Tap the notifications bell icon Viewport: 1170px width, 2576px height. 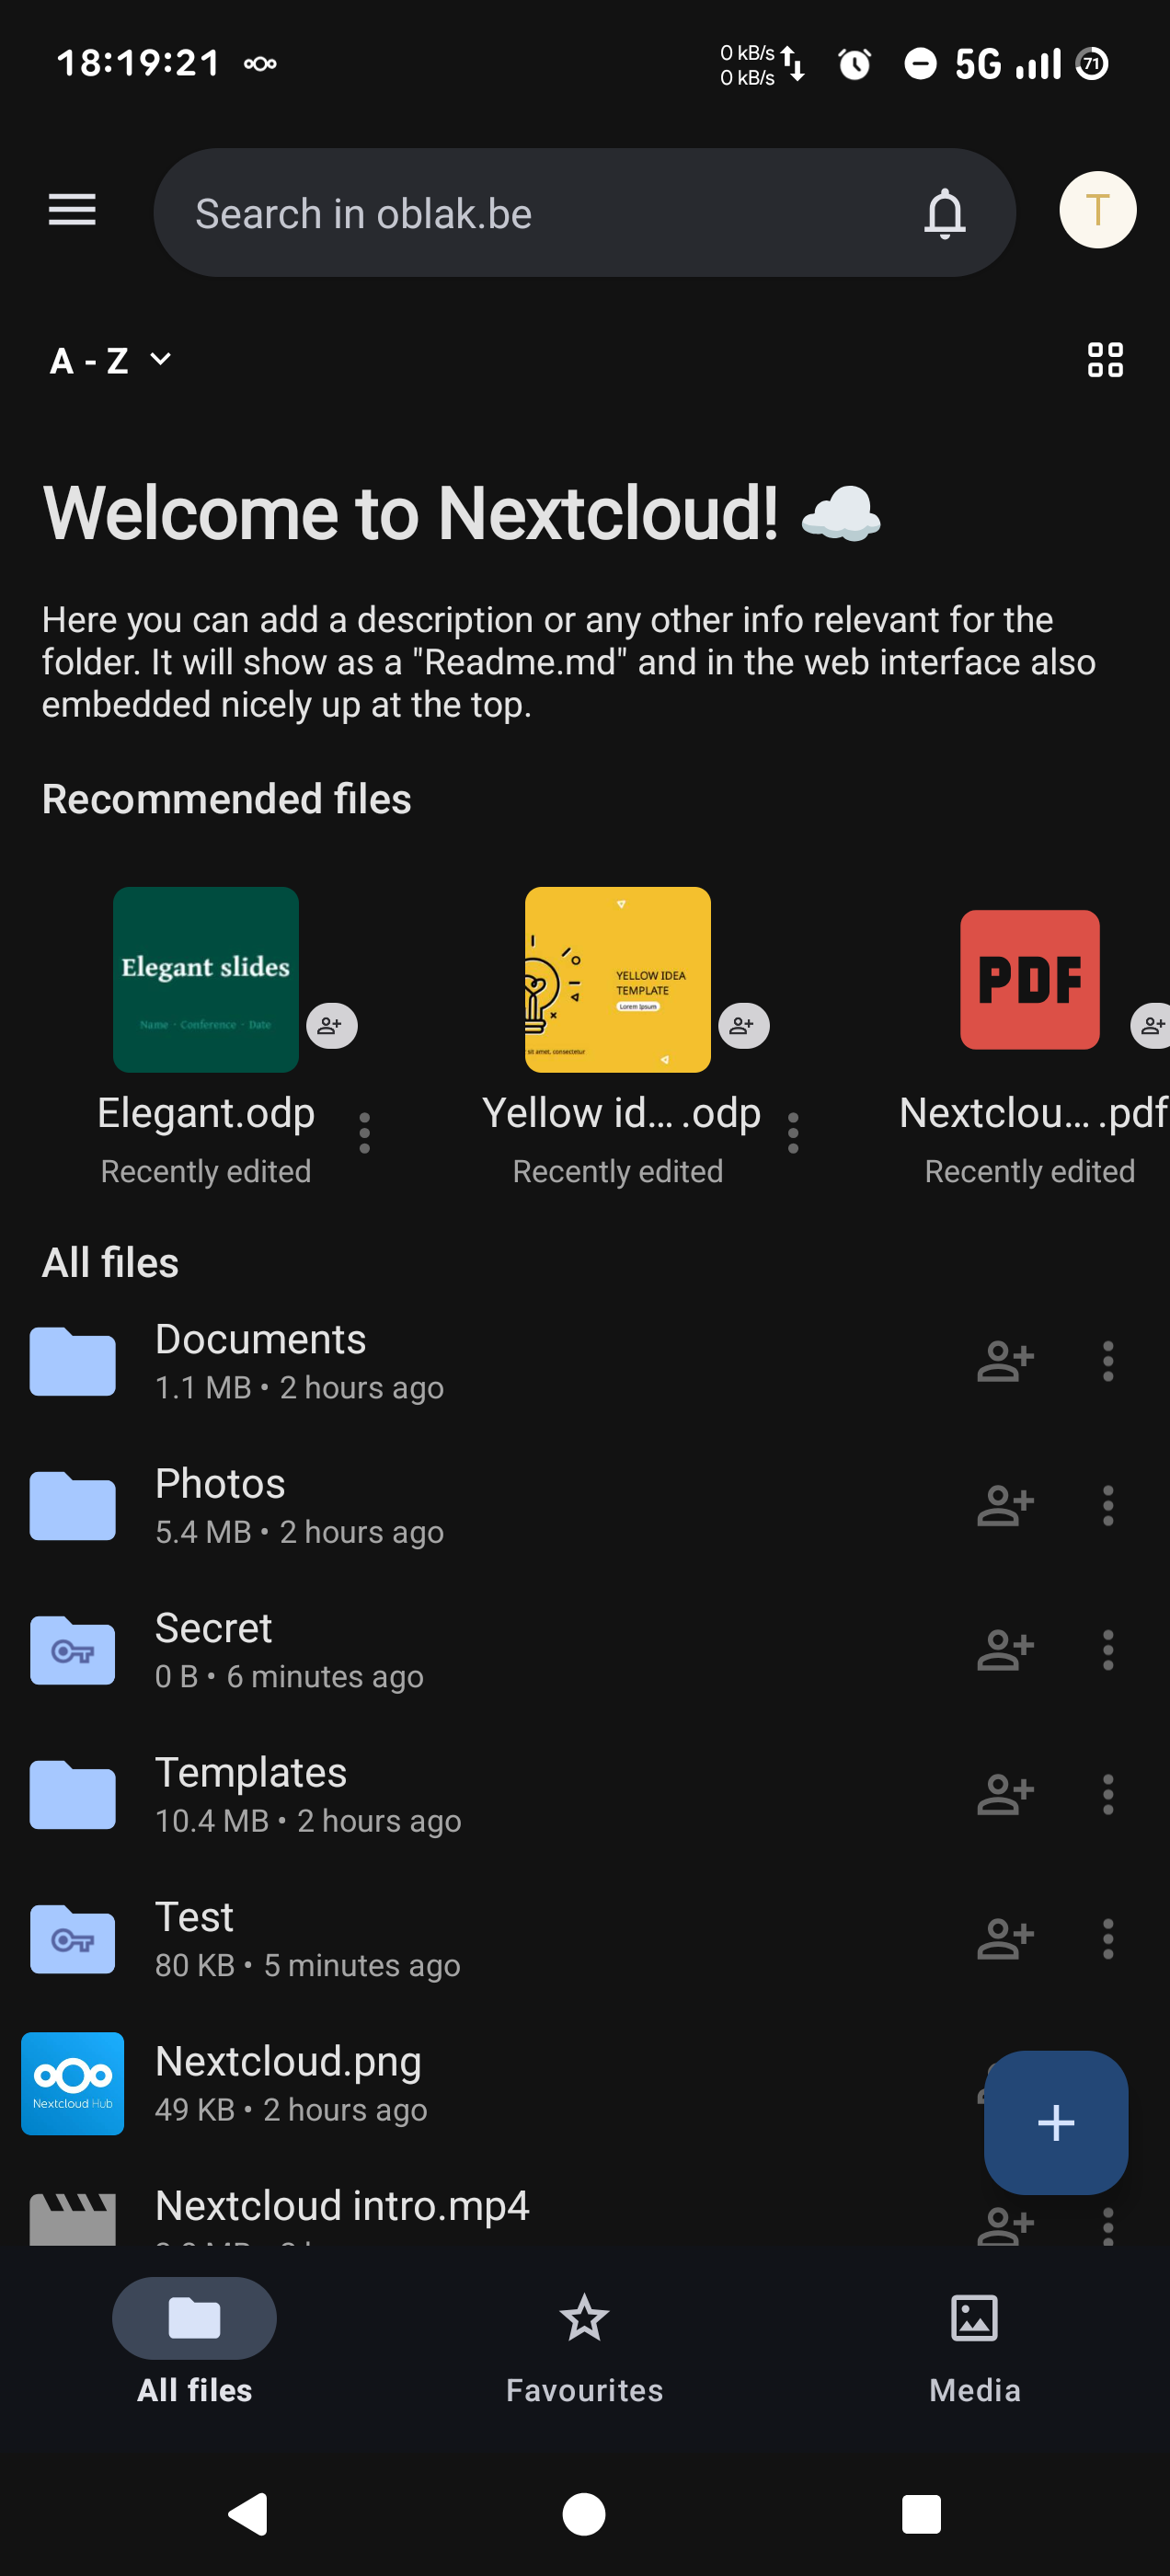(944, 213)
